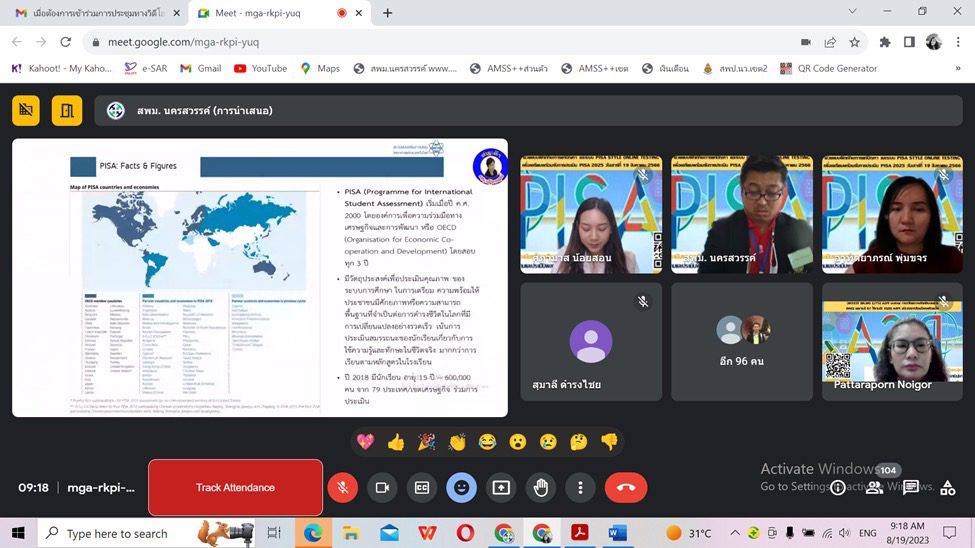975x548 pixels.
Task: Send the sad crying face reaction
Action: (x=548, y=442)
